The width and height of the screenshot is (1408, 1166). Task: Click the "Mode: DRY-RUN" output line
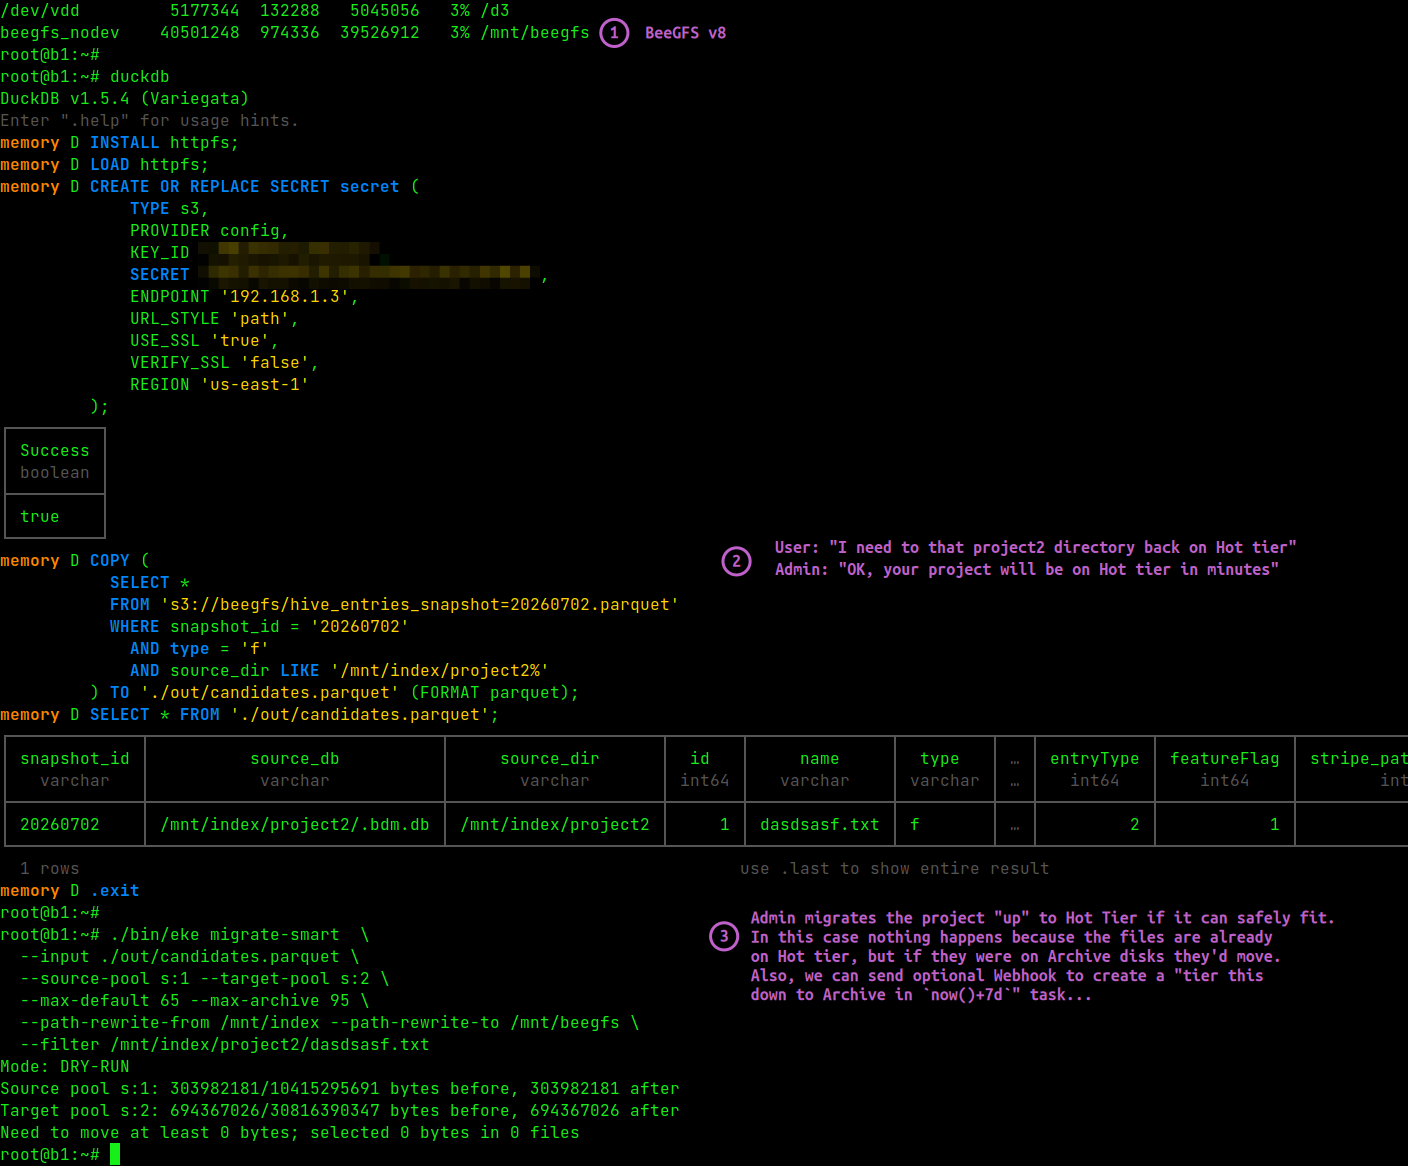click(x=65, y=1067)
